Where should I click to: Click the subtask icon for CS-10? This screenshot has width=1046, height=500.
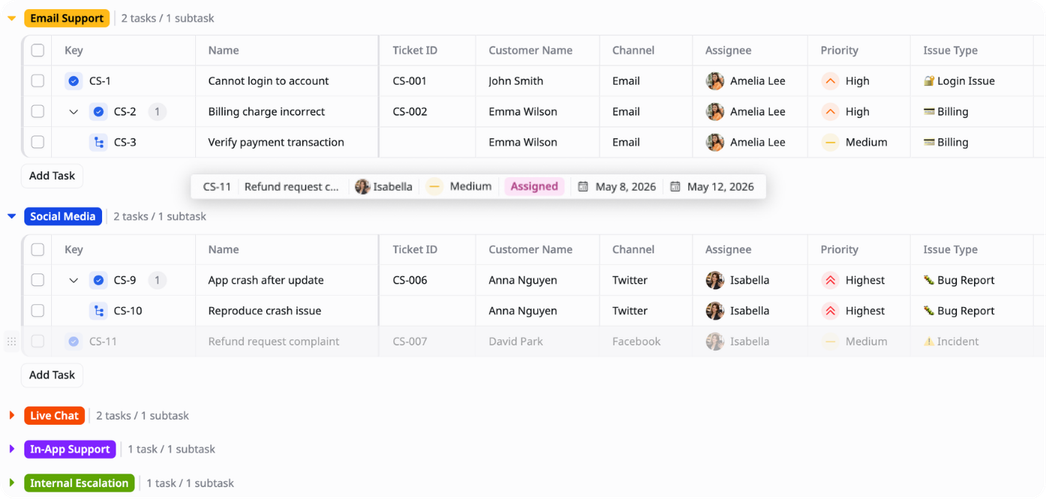(98, 311)
